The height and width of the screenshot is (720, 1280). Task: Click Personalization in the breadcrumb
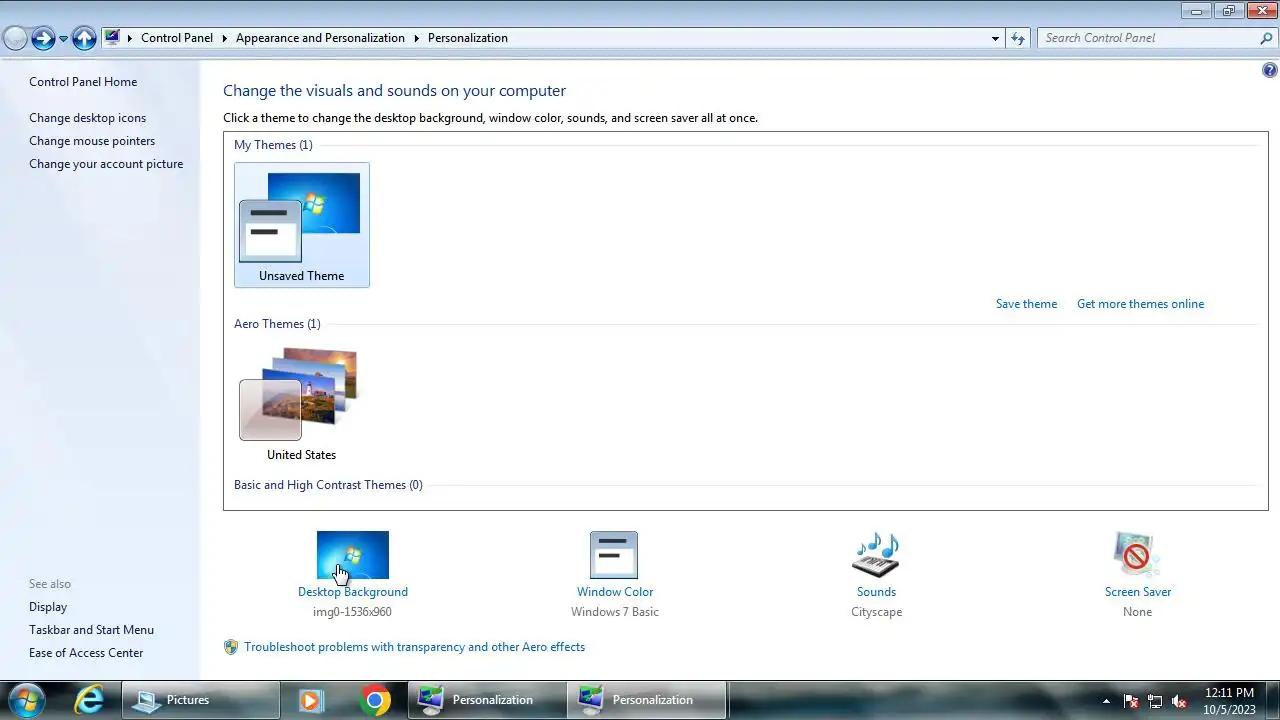coord(468,38)
